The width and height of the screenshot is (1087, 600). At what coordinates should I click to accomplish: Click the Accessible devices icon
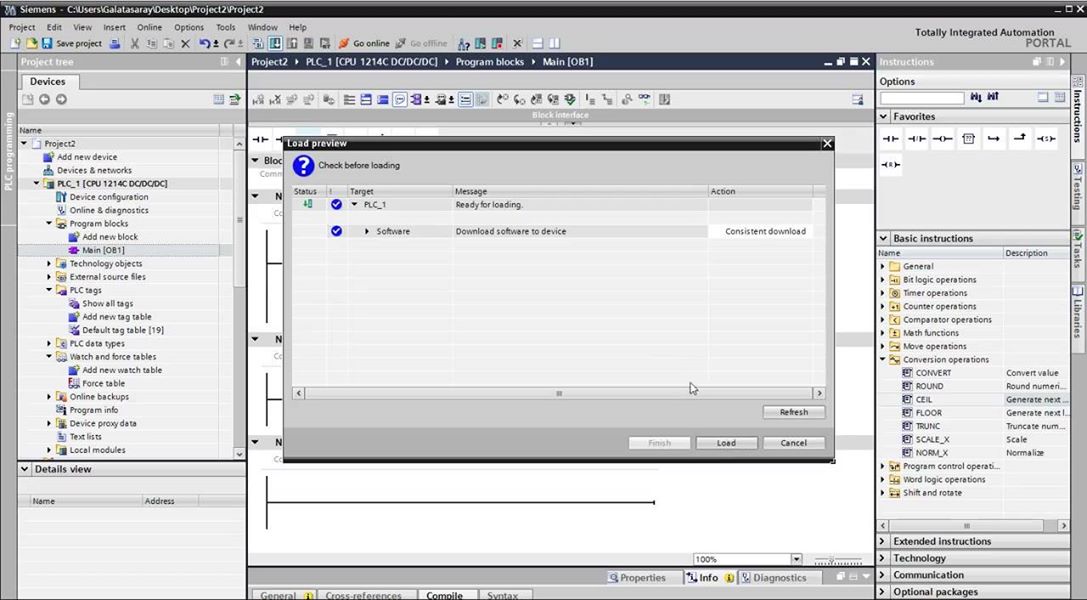click(464, 44)
